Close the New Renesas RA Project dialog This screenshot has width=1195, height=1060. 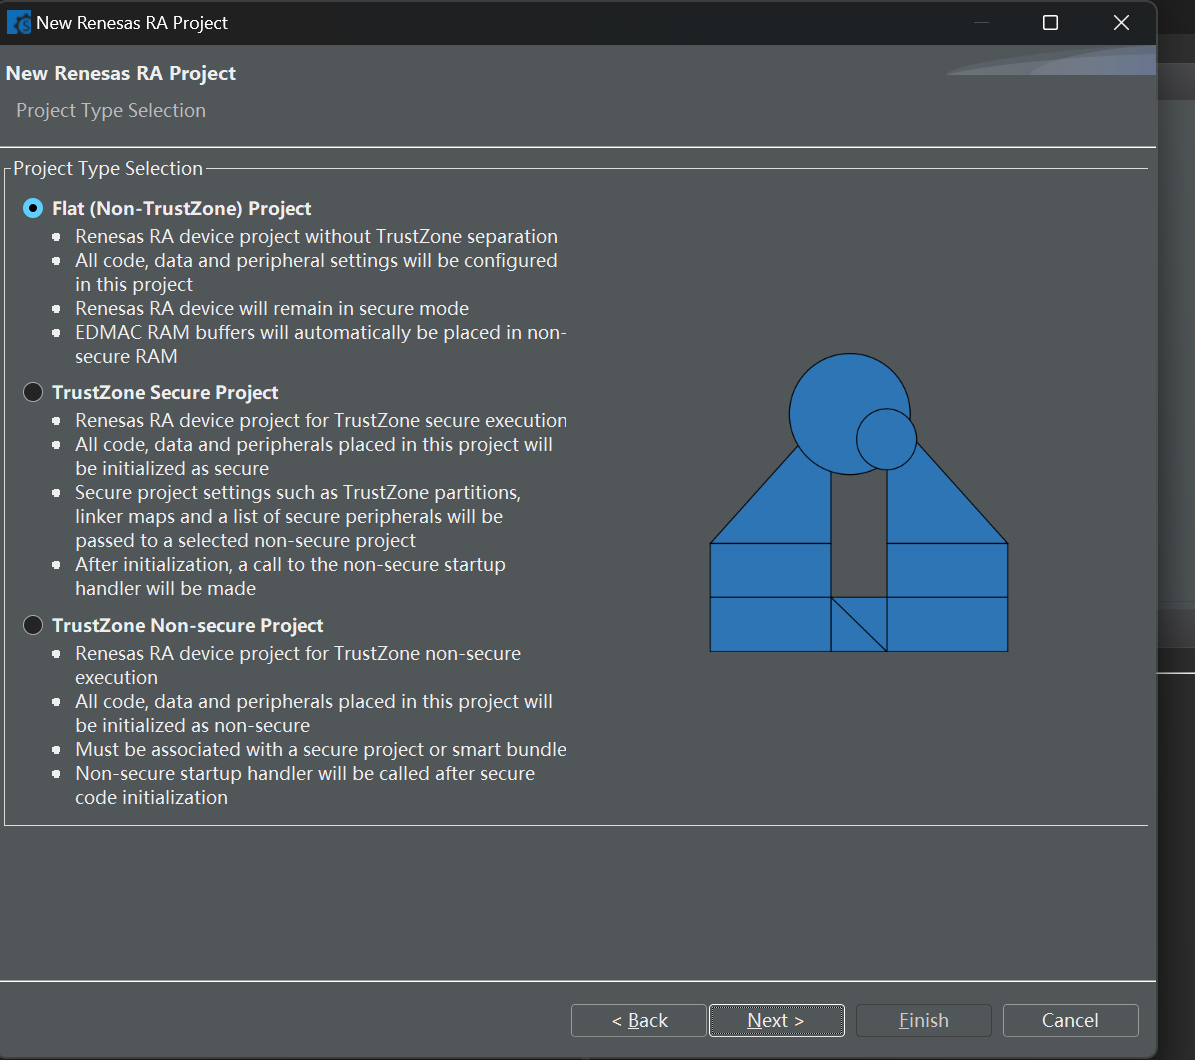click(1121, 23)
